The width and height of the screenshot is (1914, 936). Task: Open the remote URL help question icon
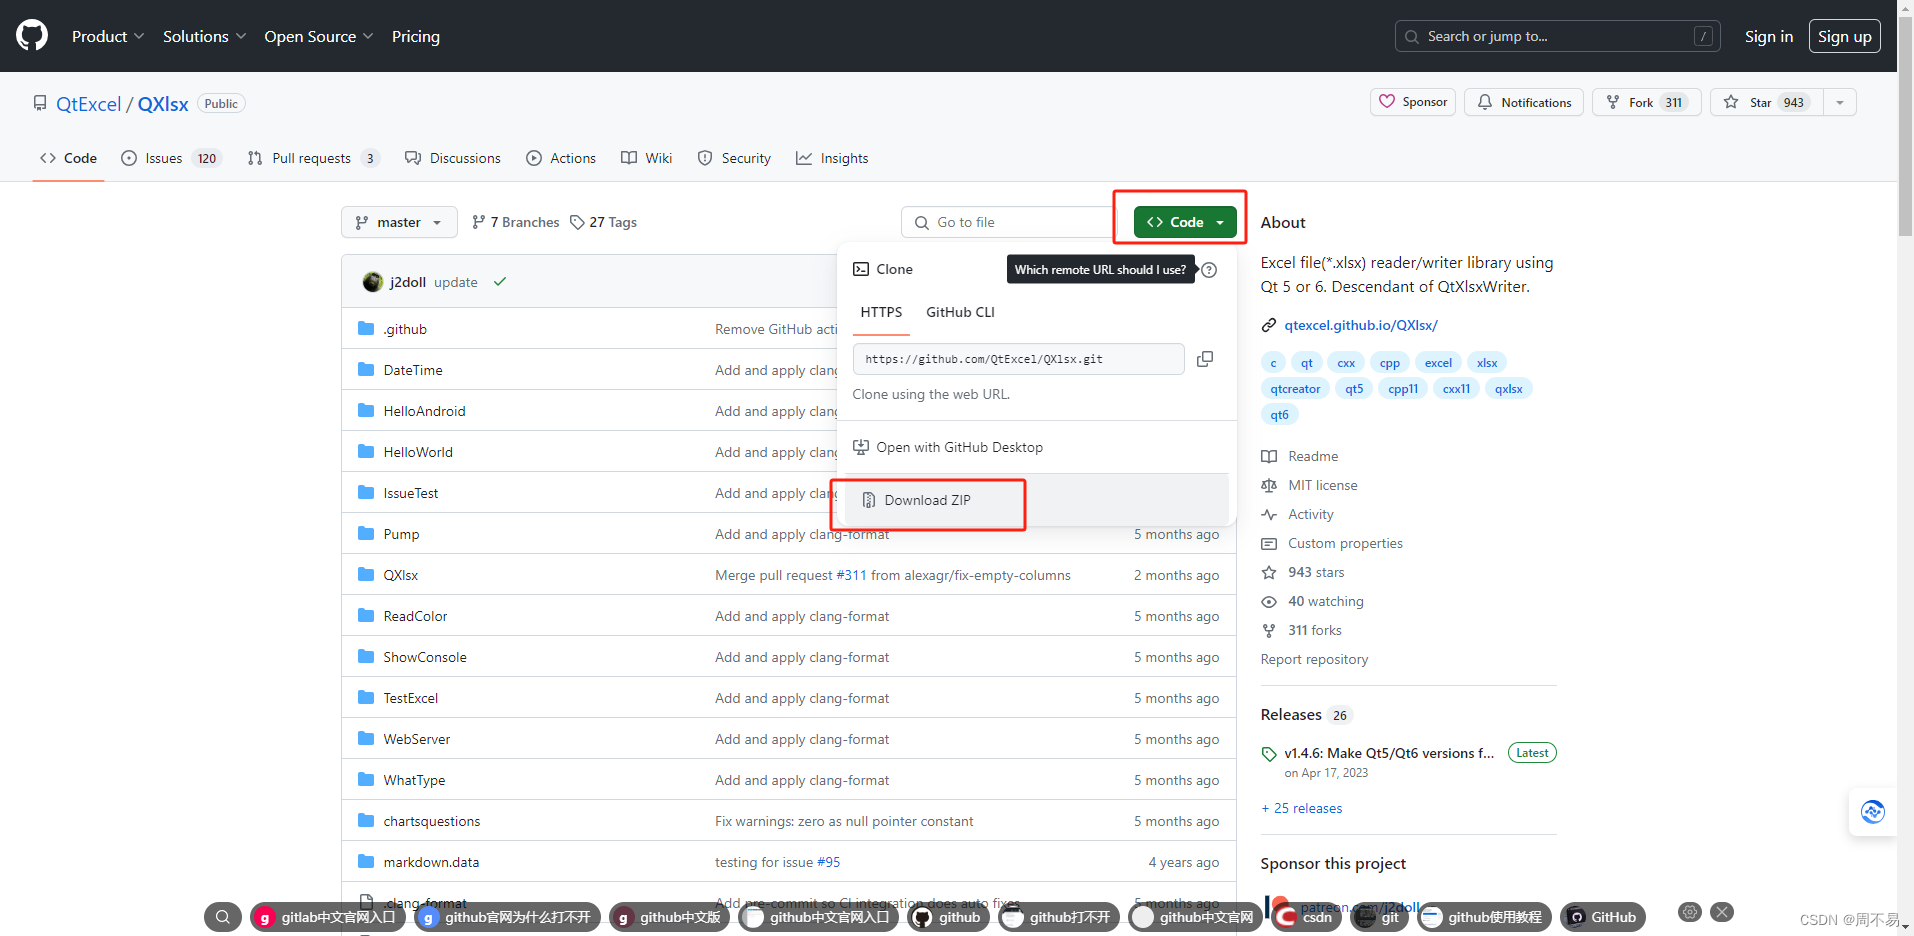click(1209, 270)
